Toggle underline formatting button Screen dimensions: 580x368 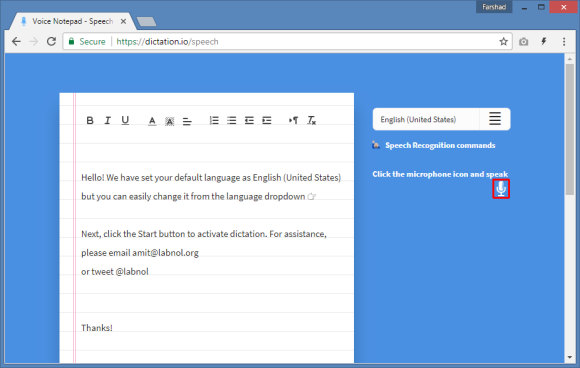point(125,120)
